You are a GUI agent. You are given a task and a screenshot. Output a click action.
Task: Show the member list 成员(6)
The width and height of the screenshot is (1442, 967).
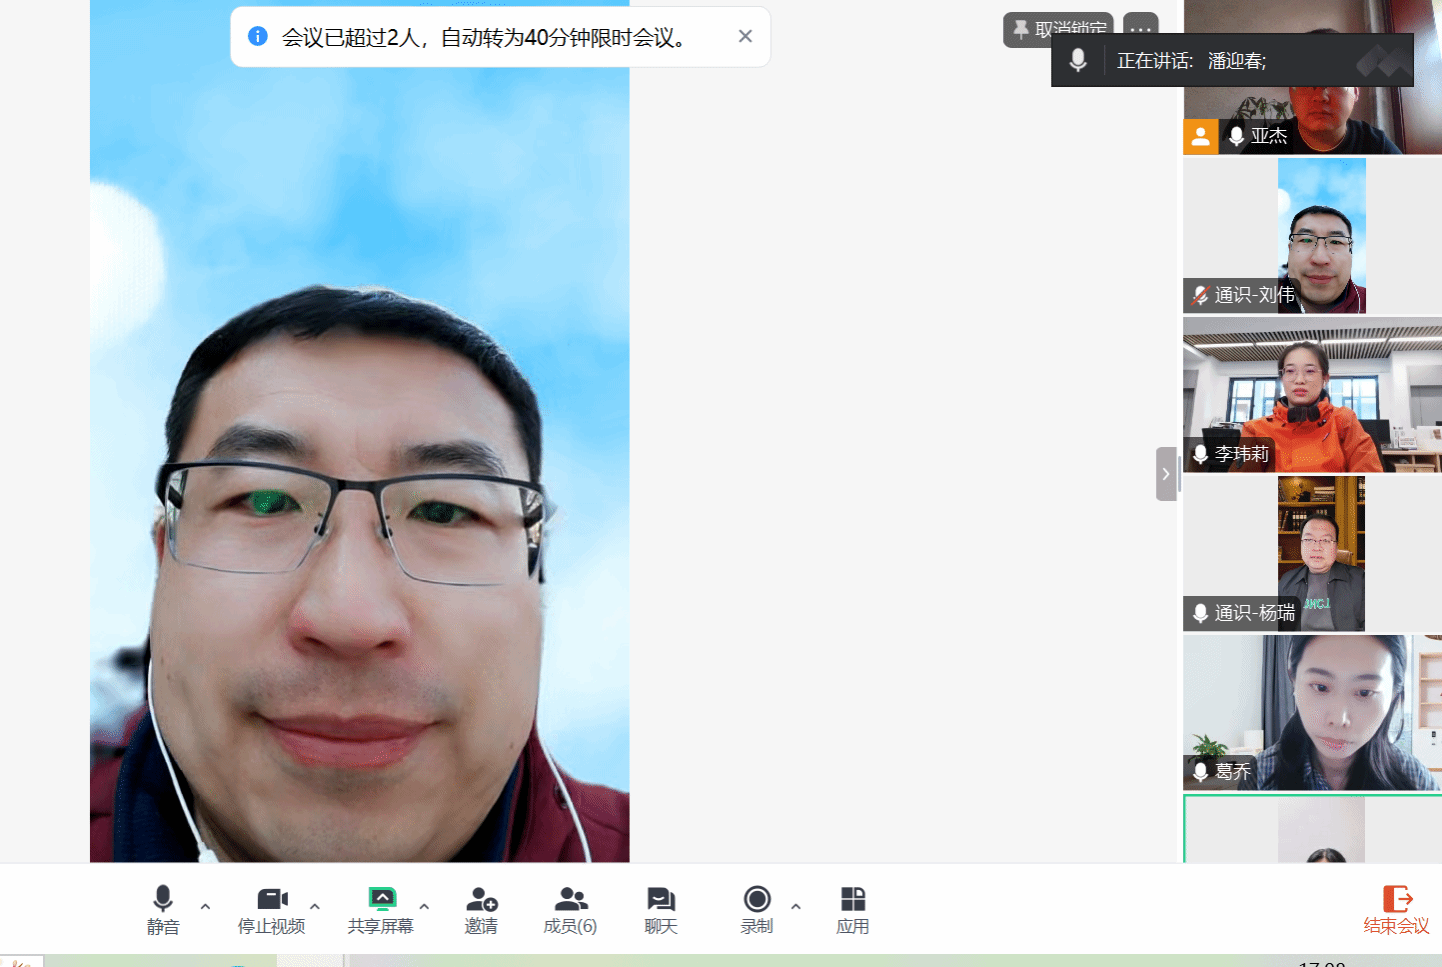tap(570, 909)
